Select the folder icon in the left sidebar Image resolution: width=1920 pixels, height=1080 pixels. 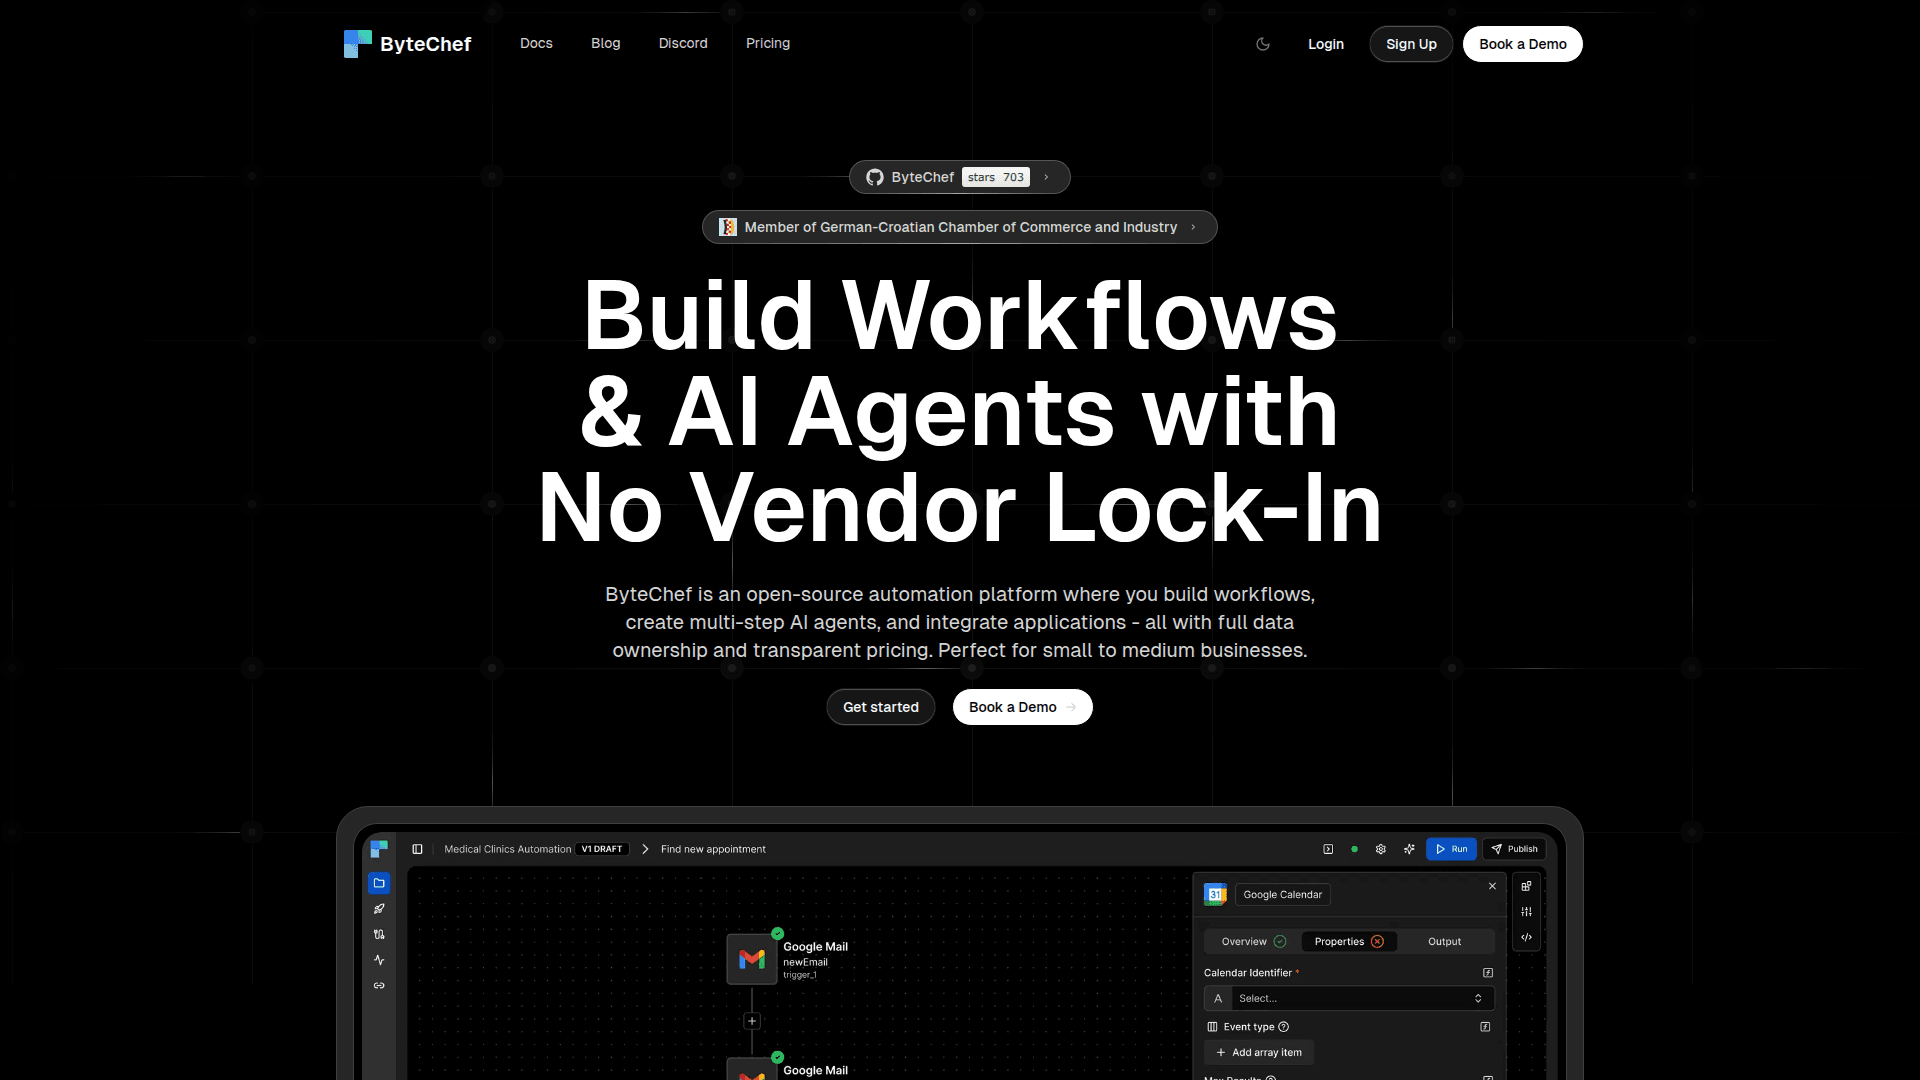pos(379,883)
